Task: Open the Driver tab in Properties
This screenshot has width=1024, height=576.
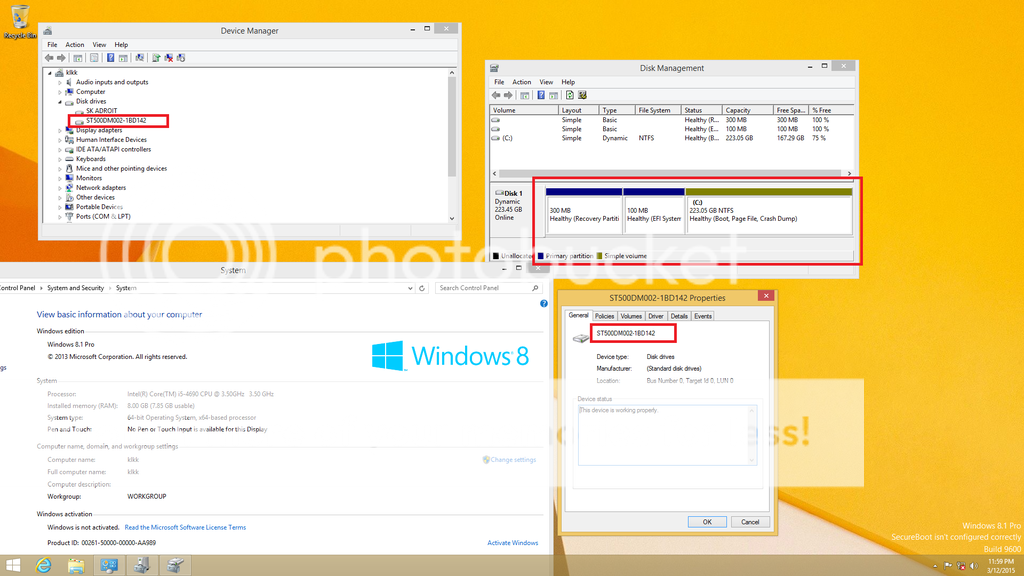Action: (x=656, y=316)
